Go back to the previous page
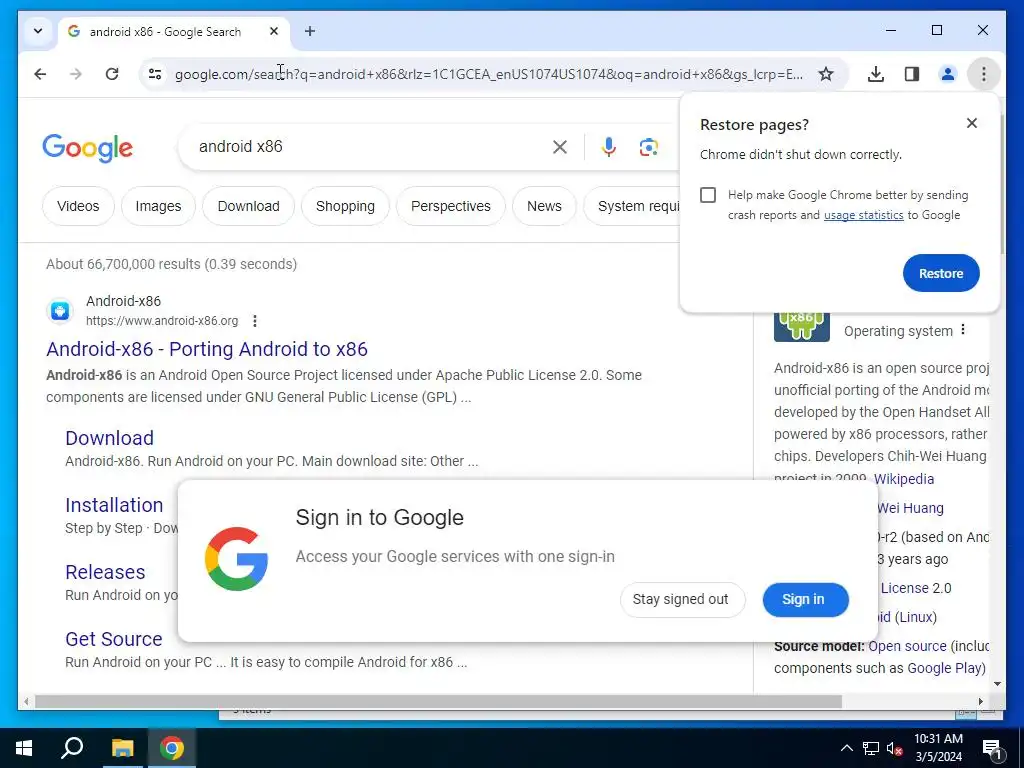Screen dimensions: 1024x768 [x=40, y=74]
